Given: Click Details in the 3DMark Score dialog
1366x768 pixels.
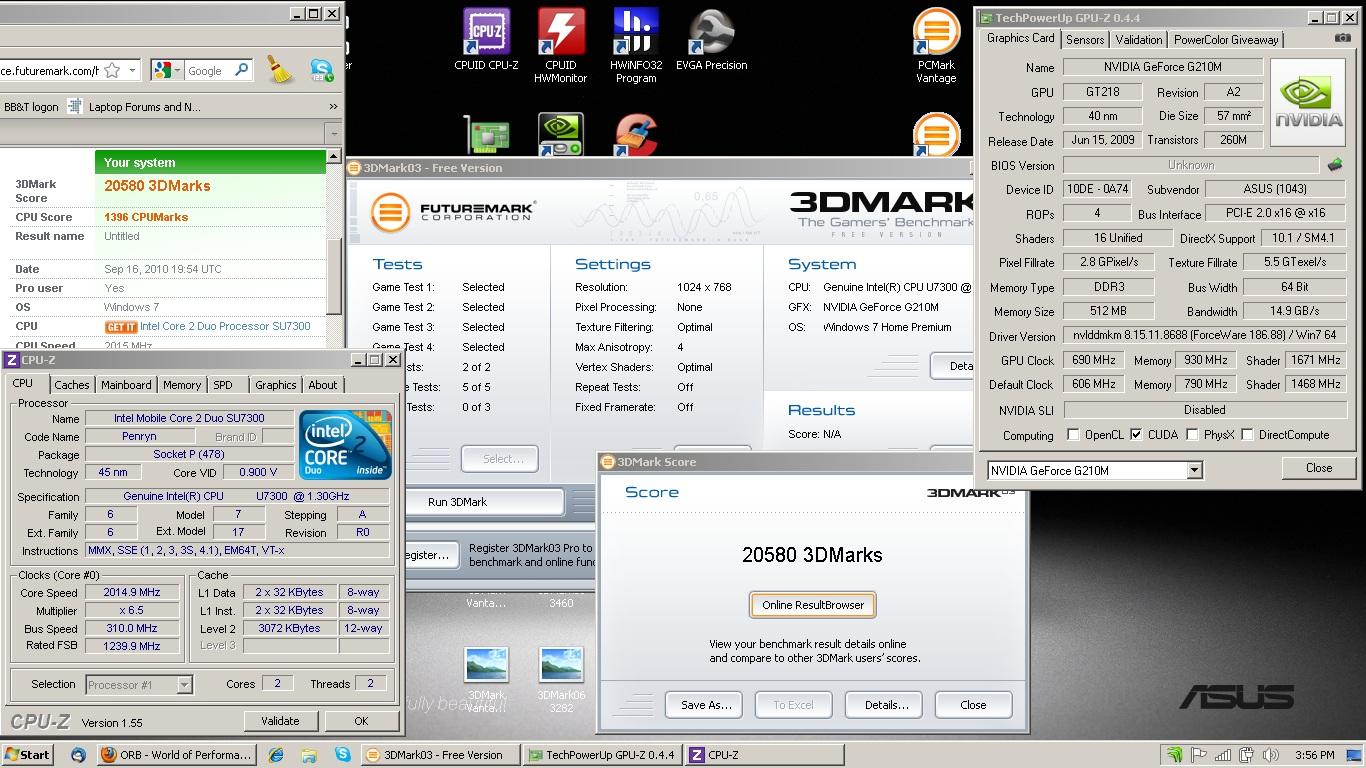Looking at the screenshot, I should (x=884, y=705).
